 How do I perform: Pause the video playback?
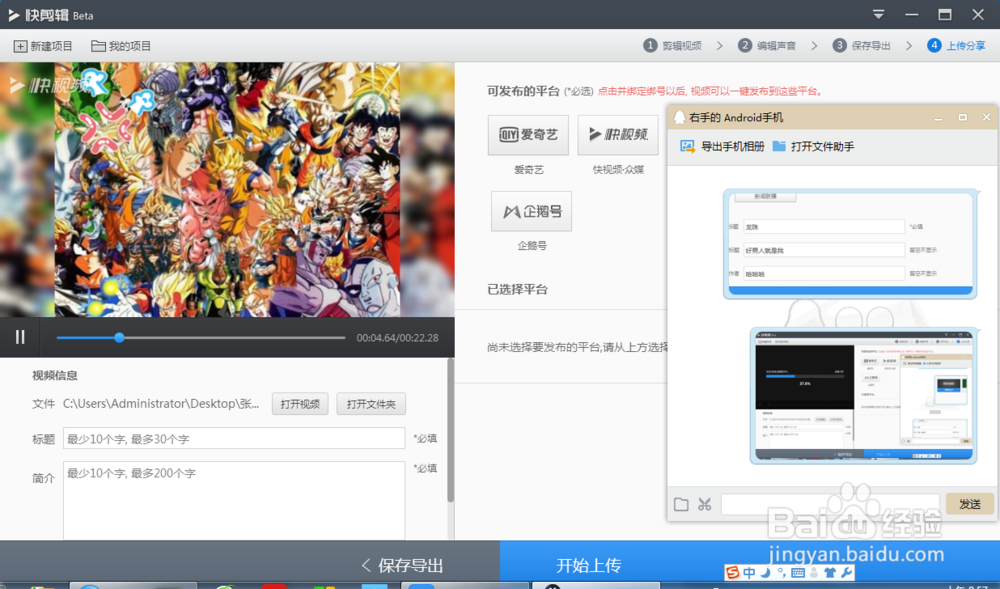click(20, 337)
